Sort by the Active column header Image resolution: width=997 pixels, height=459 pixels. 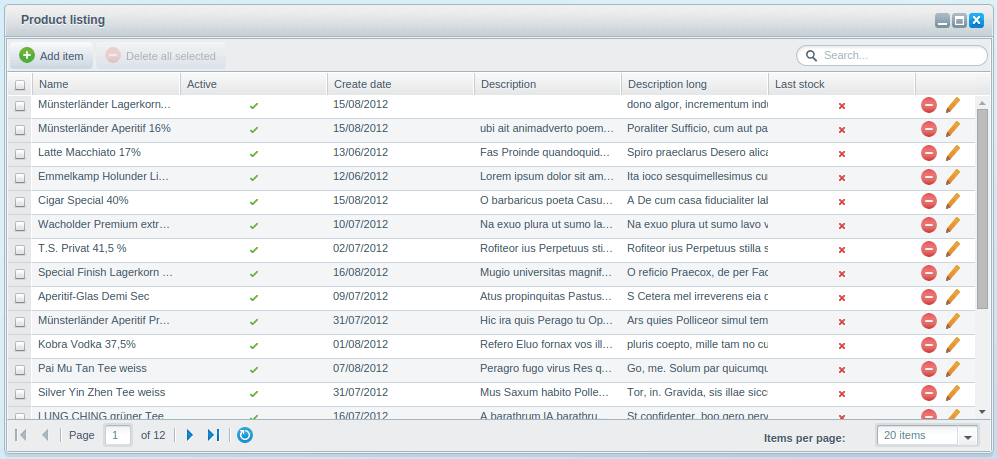pyautogui.click(x=254, y=84)
